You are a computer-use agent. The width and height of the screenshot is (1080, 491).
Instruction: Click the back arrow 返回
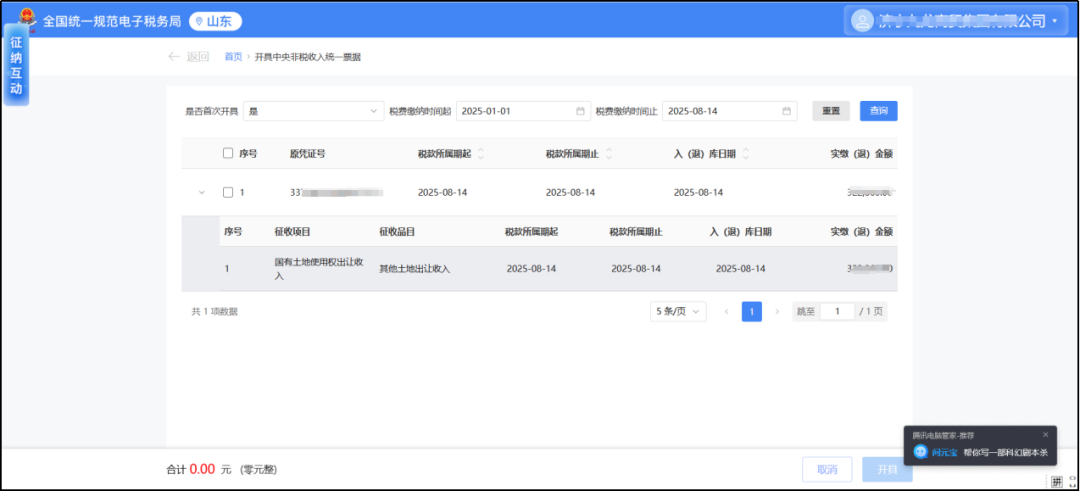pos(188,57)
